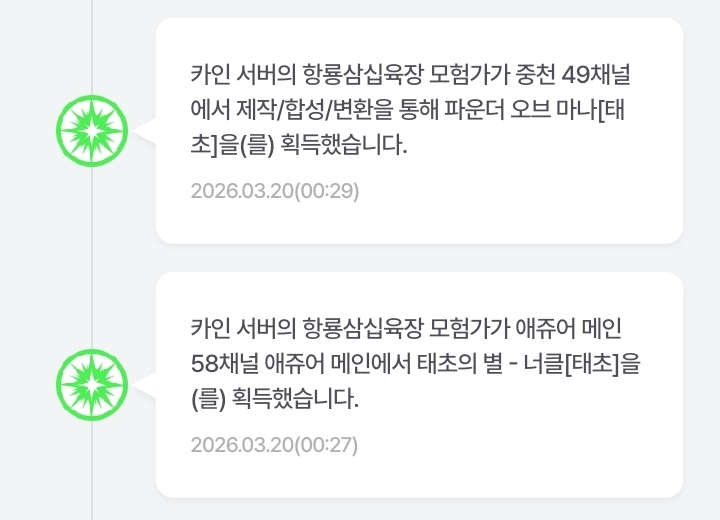The image size is (720, 520).
Task: Click the 2026.03.20(00:29) timestamp
Action: pos(274,191)
